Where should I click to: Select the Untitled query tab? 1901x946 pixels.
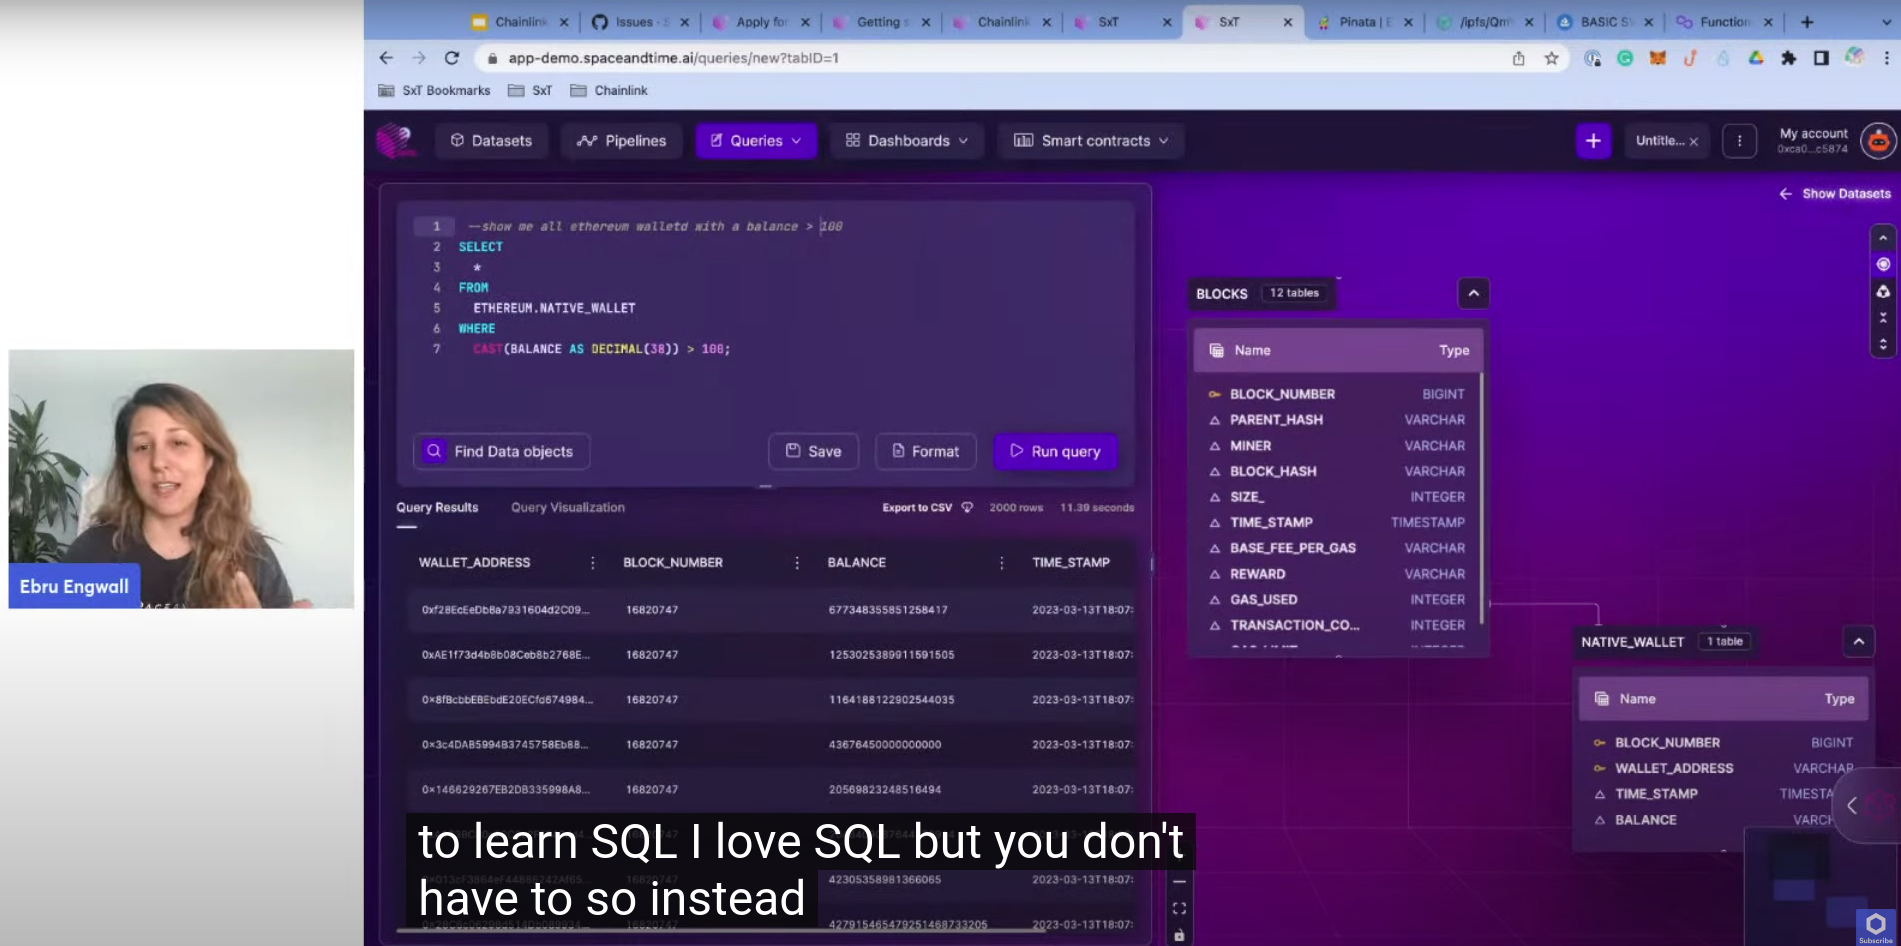1658,141
